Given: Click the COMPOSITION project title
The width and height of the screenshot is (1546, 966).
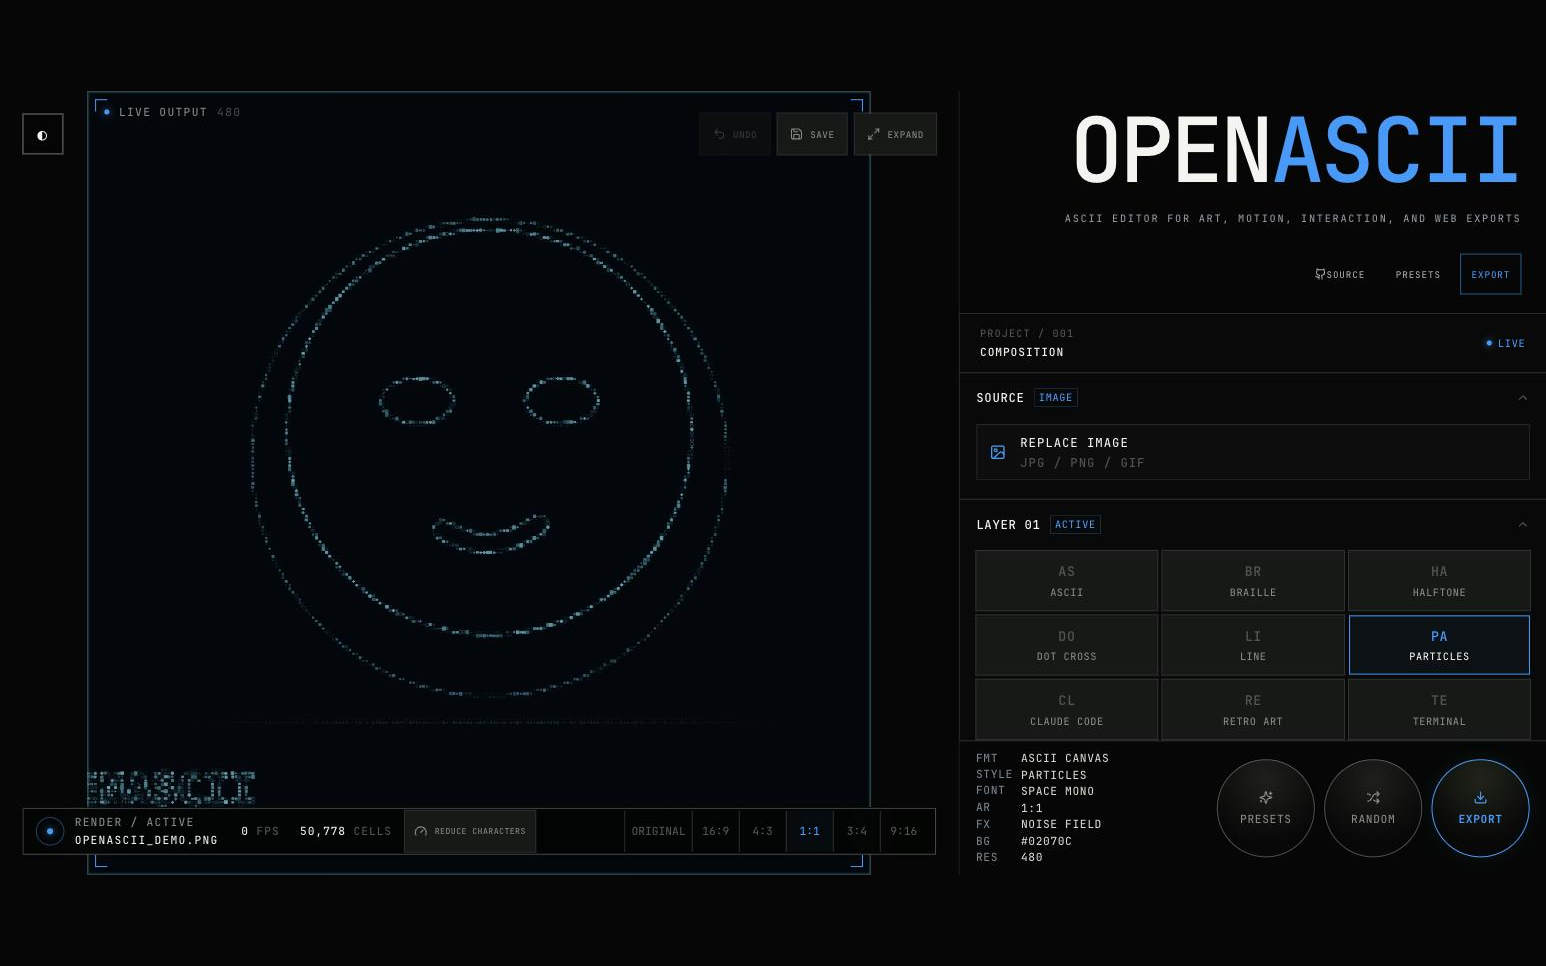Looking at the screenshot, I should click(x=1022, y=352).
